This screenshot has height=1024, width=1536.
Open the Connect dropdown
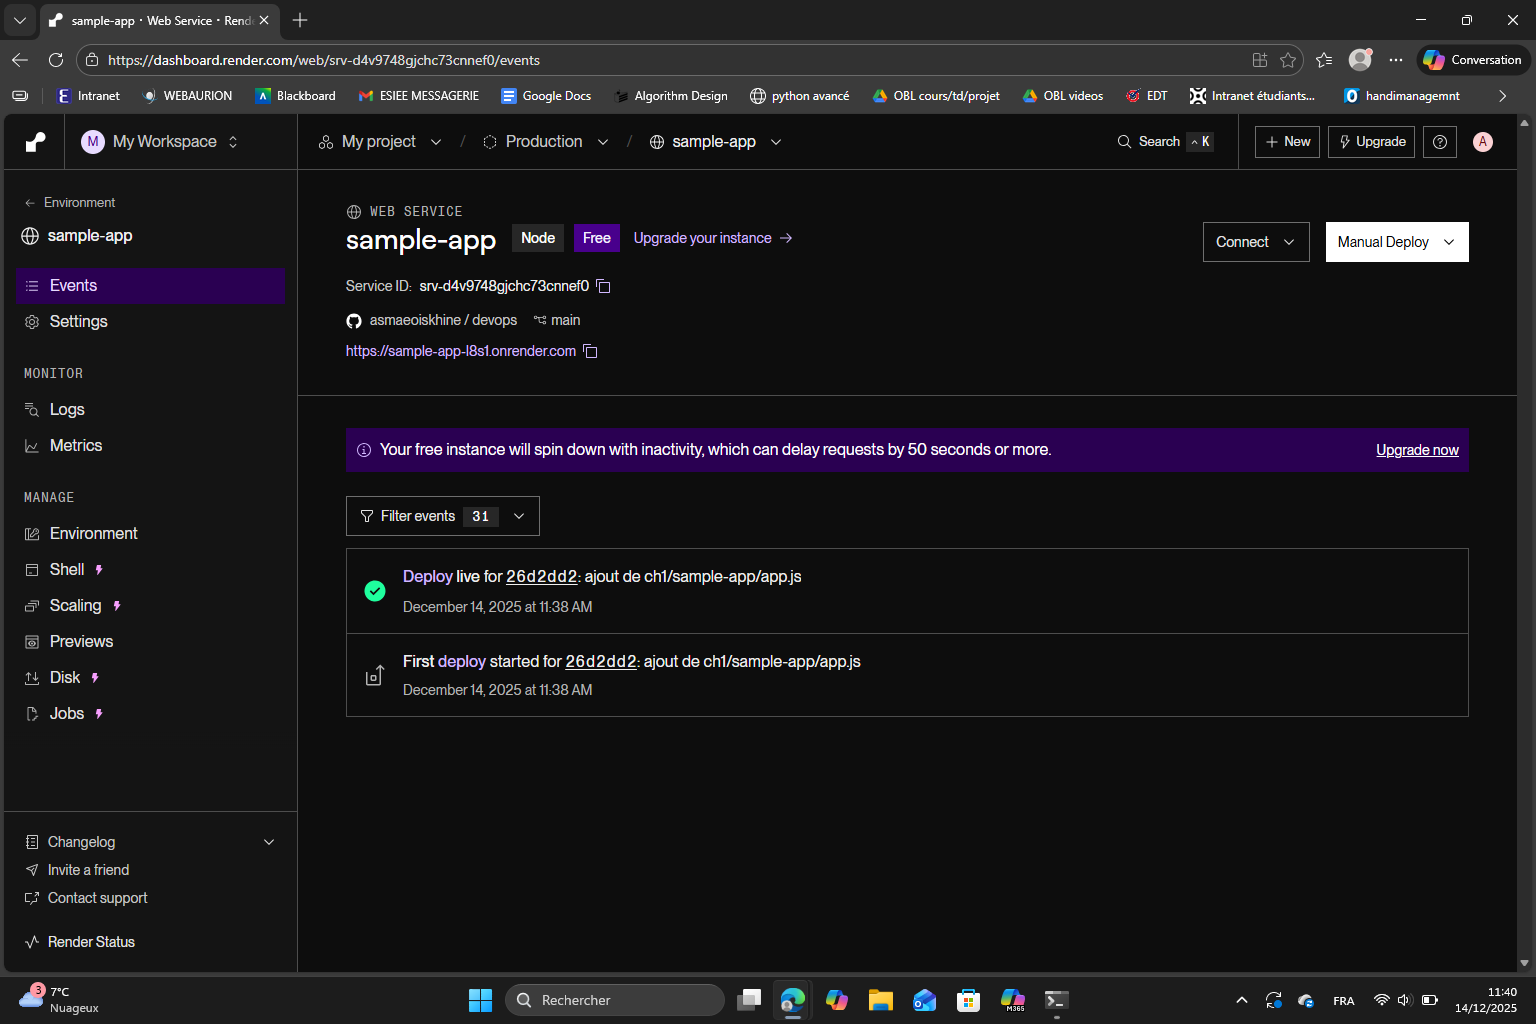1255,242
